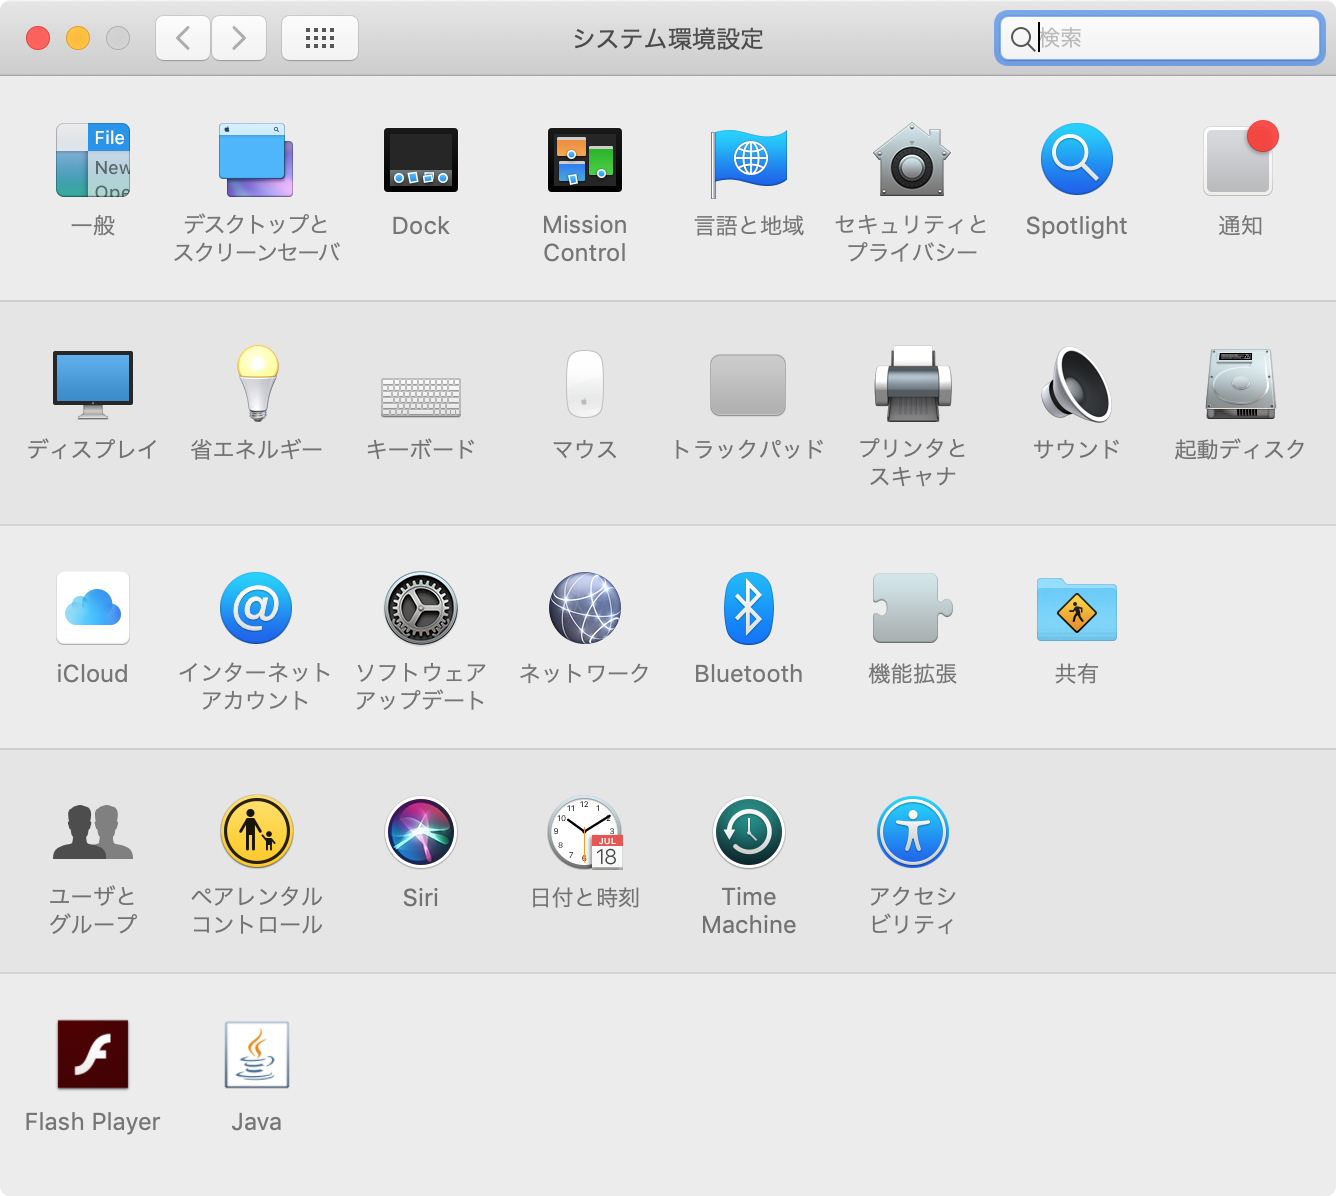Open Mission Control preferences

point(584,160)
